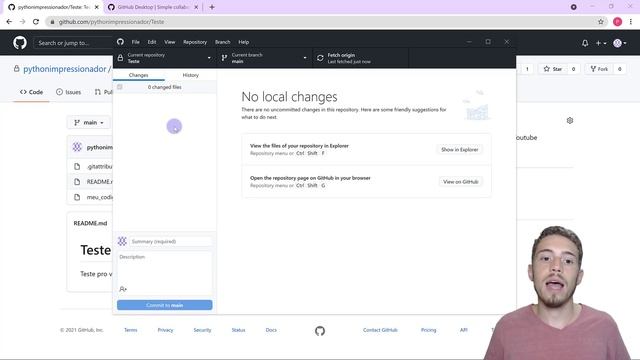The width and height of the screenshot is (640, 360).
Task: Click the user avatar beside Summary field
Action: click(122, 241)
